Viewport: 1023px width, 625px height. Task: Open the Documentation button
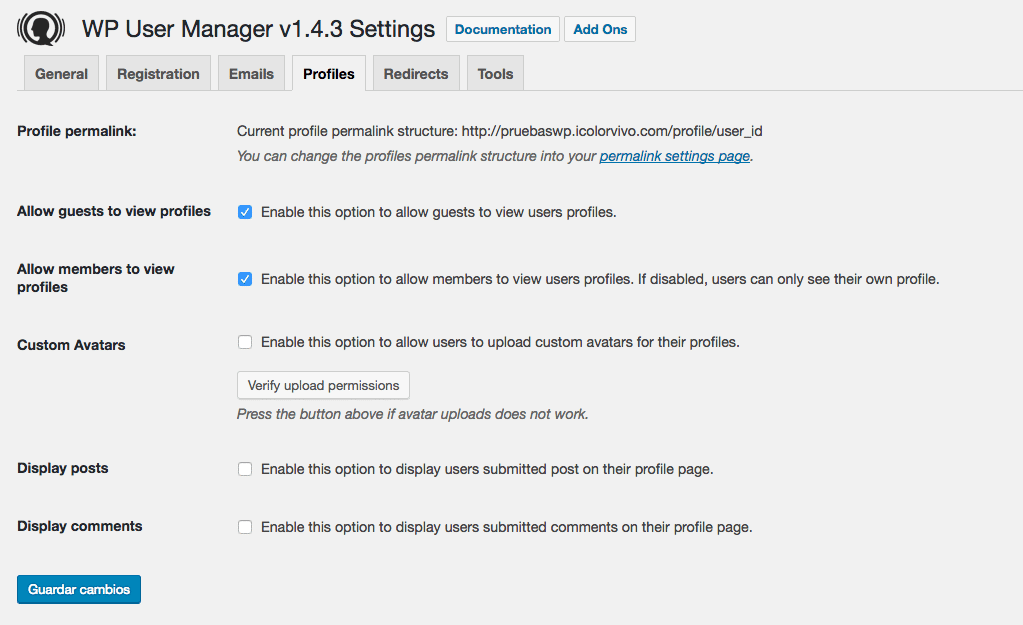[x=502, y=29]
